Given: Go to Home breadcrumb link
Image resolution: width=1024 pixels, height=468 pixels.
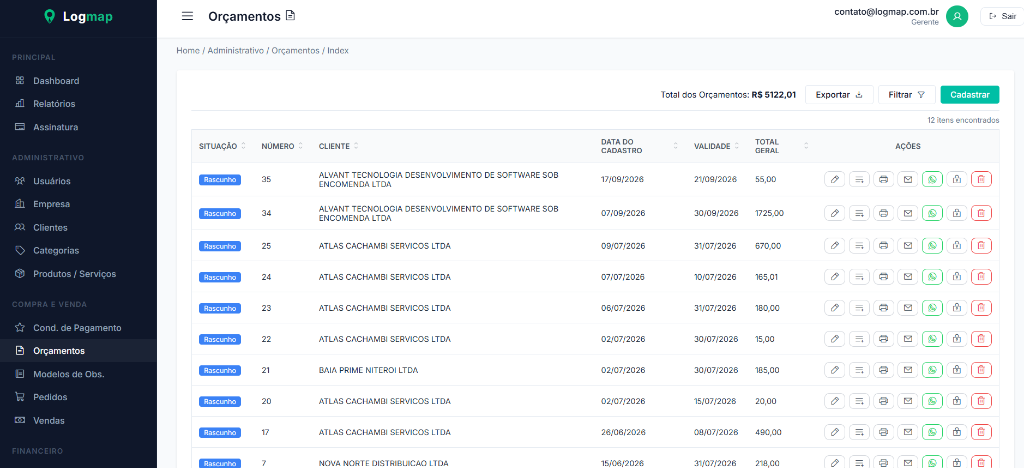Looking at the screenshot, I should coord(187,50).
